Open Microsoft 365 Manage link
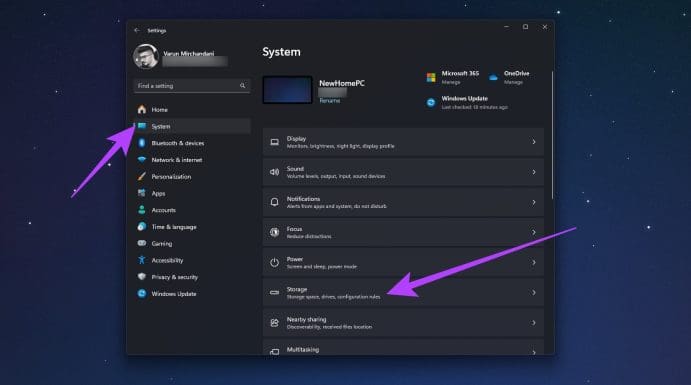The height and width of the screenshot is (385, 691). pyautogui.click(x=451, y=82)
